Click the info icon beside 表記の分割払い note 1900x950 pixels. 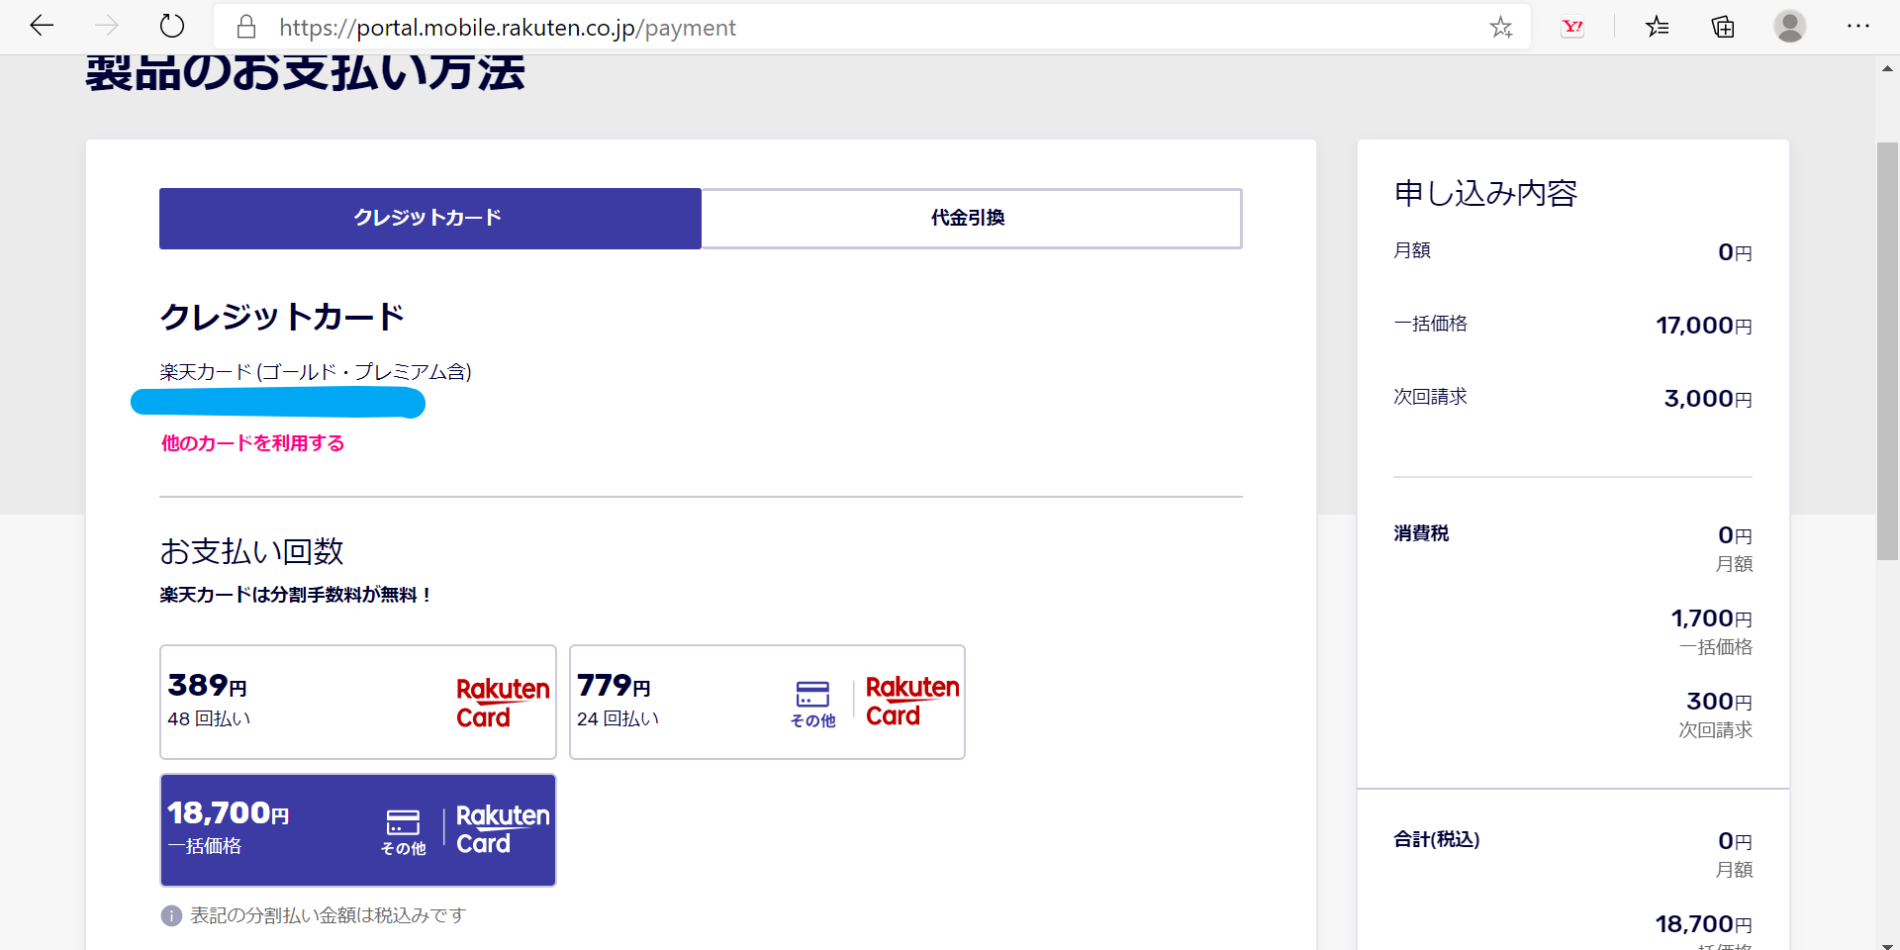(x=171, y=916)
